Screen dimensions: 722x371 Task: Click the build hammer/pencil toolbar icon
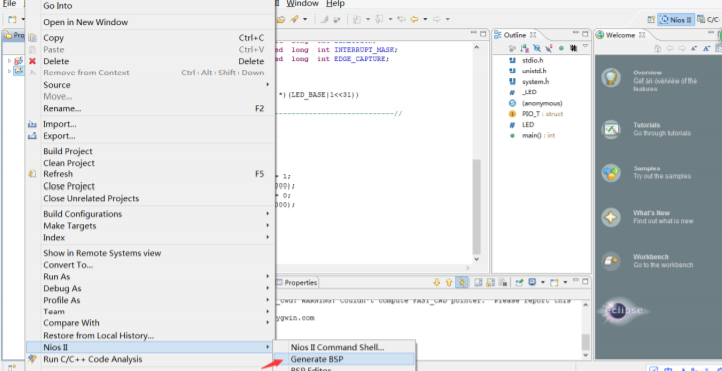coord(293,19)
